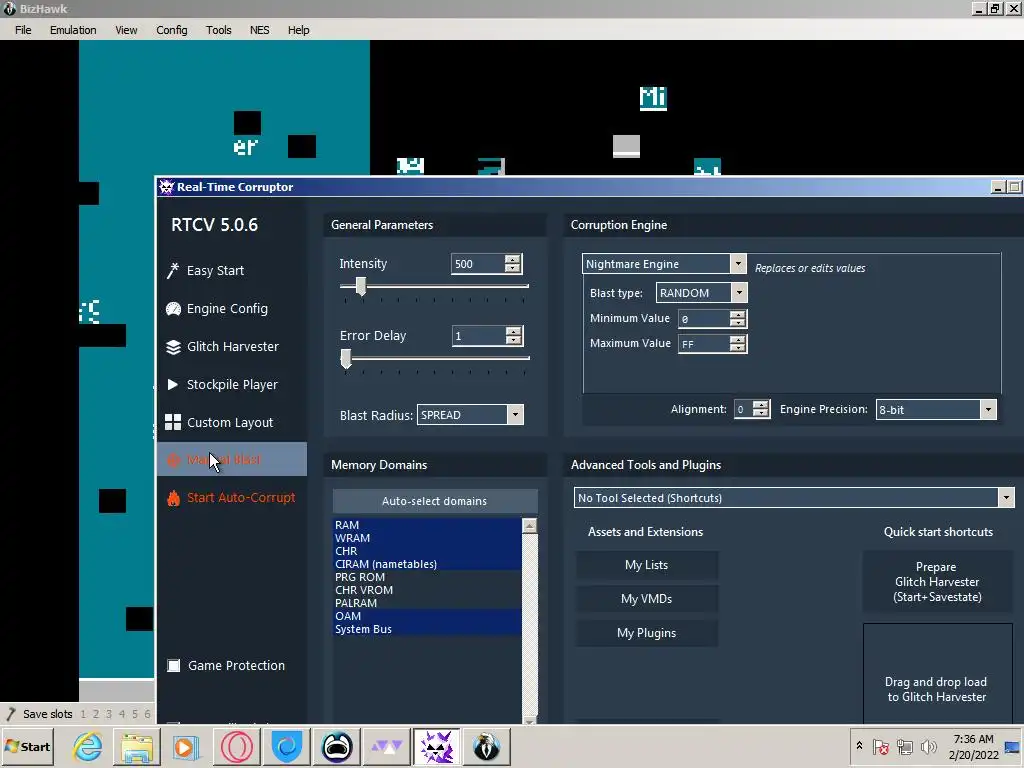The height and width of the screenshot is (768, 1024).
Task: Click the Real-Time Corruptor title bar icon
Action: 167,187
